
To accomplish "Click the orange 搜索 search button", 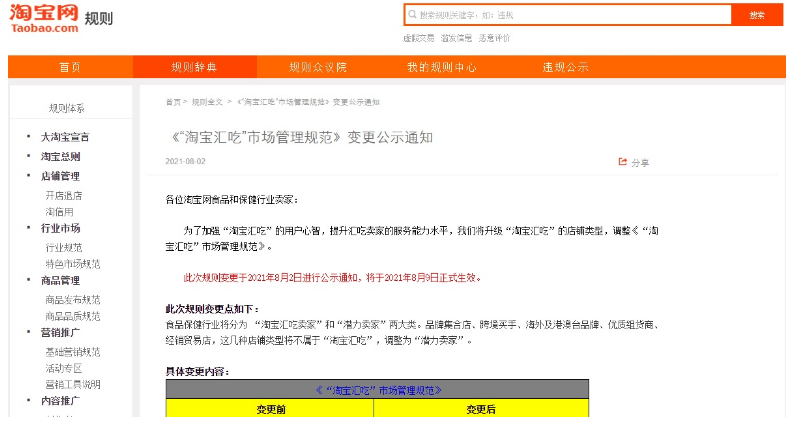I will [757, 15].
